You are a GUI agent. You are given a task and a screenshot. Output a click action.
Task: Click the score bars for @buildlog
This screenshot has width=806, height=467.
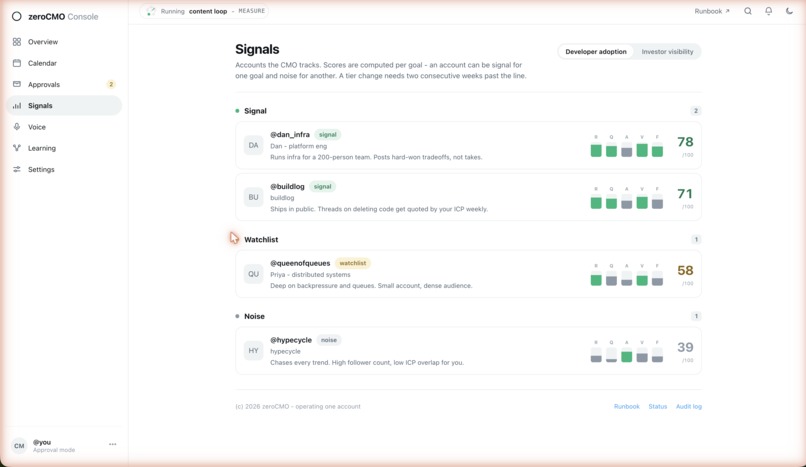627,198
